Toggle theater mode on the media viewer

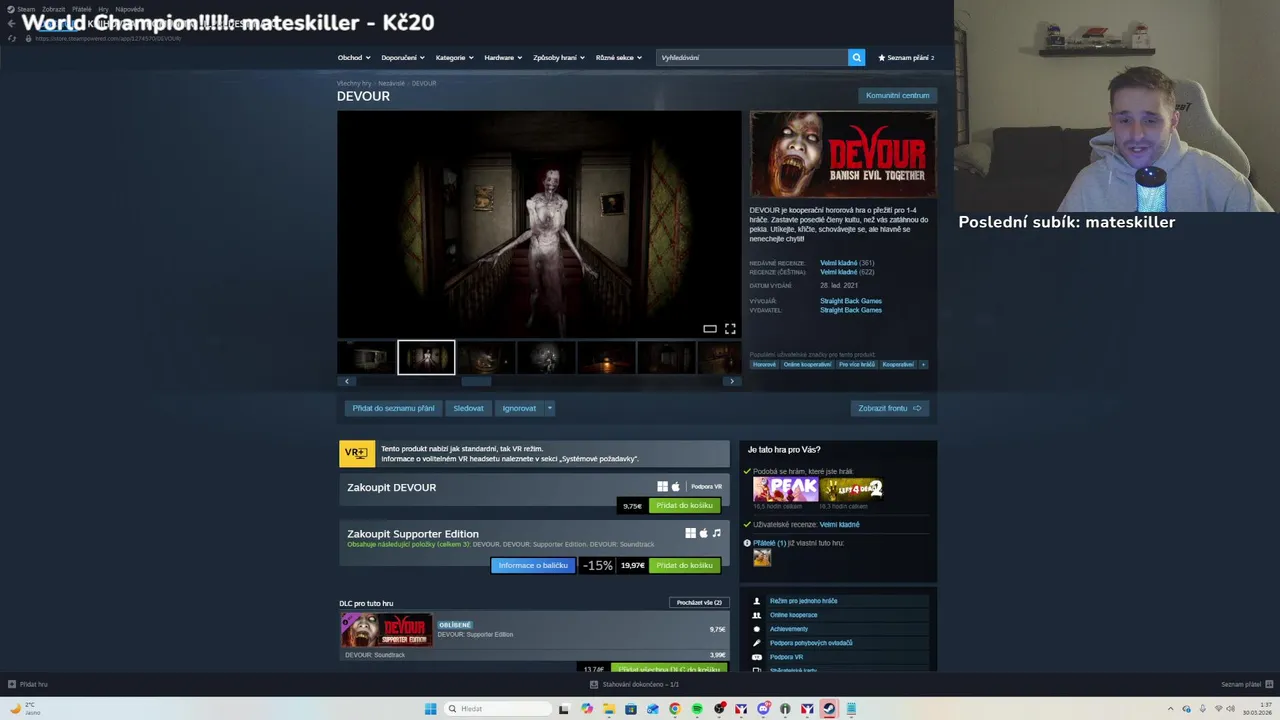pos(710,329)
